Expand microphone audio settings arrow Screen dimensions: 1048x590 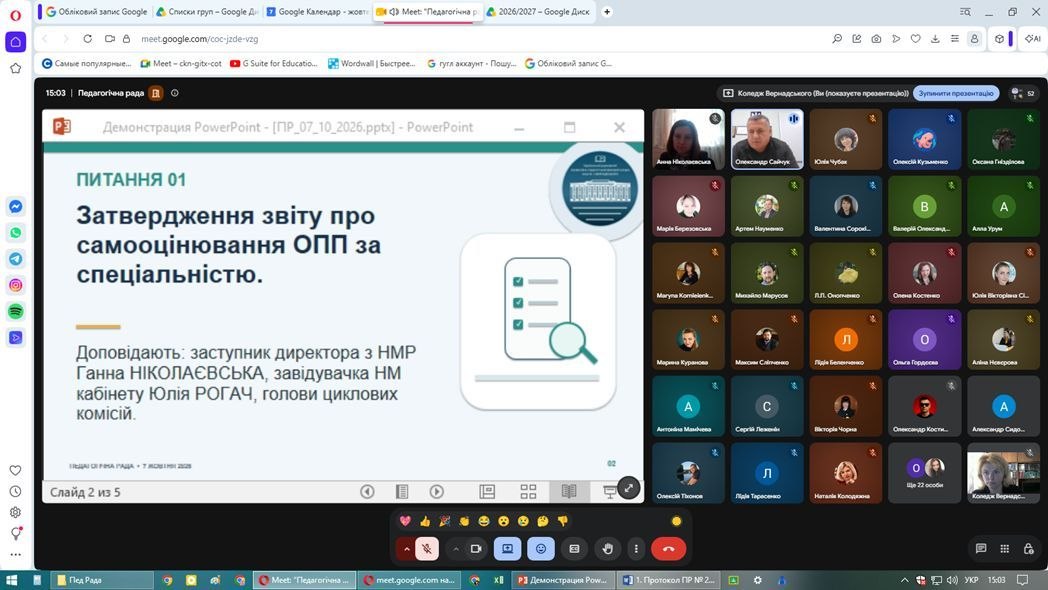click(x=406, y=549)
